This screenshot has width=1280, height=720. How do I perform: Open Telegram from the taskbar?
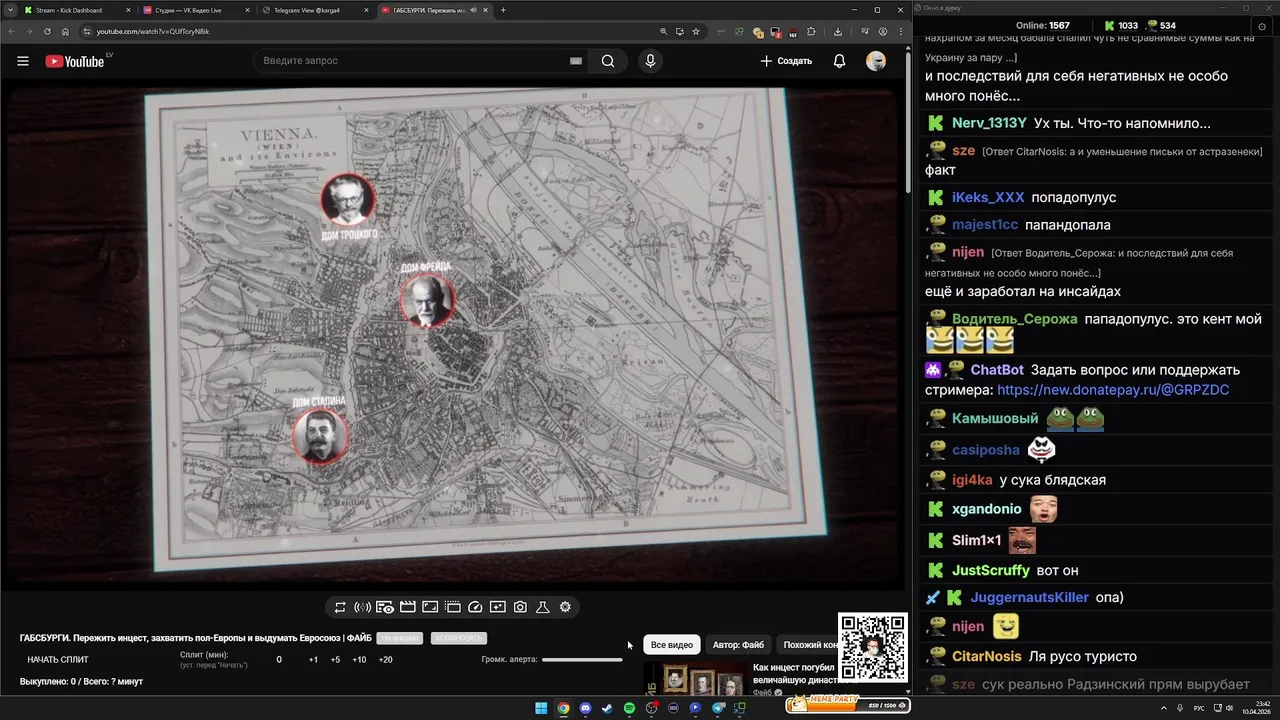[718, 708]
